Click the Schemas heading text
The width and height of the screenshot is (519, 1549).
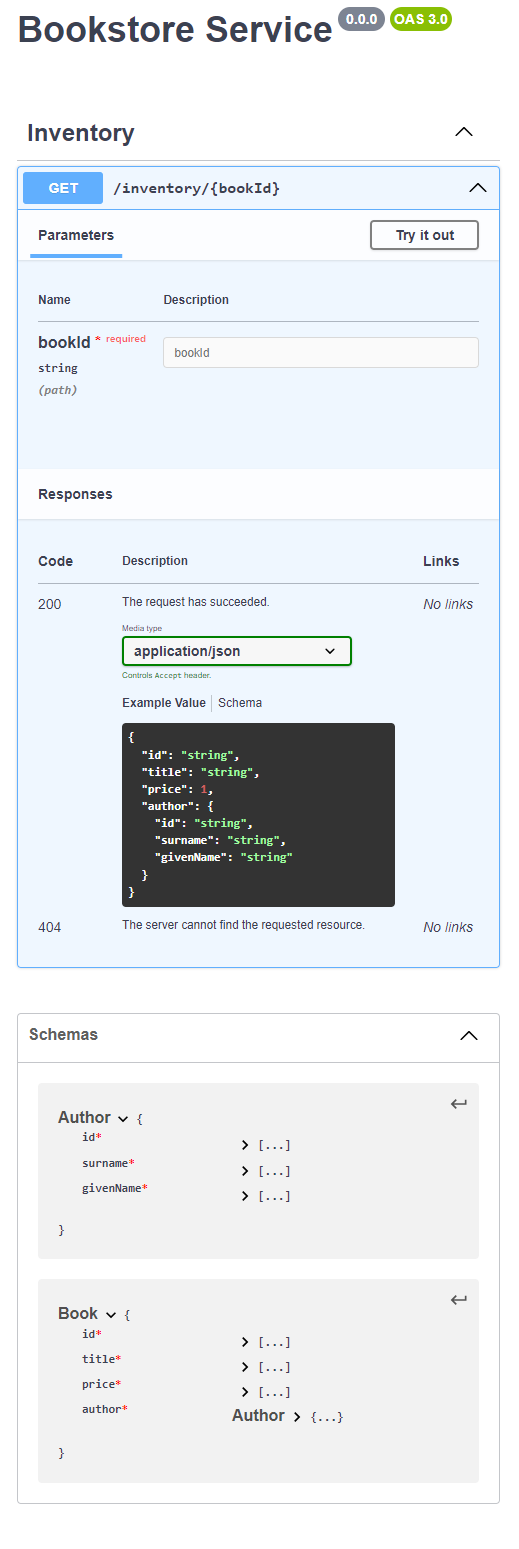[x=63, y=1034]
